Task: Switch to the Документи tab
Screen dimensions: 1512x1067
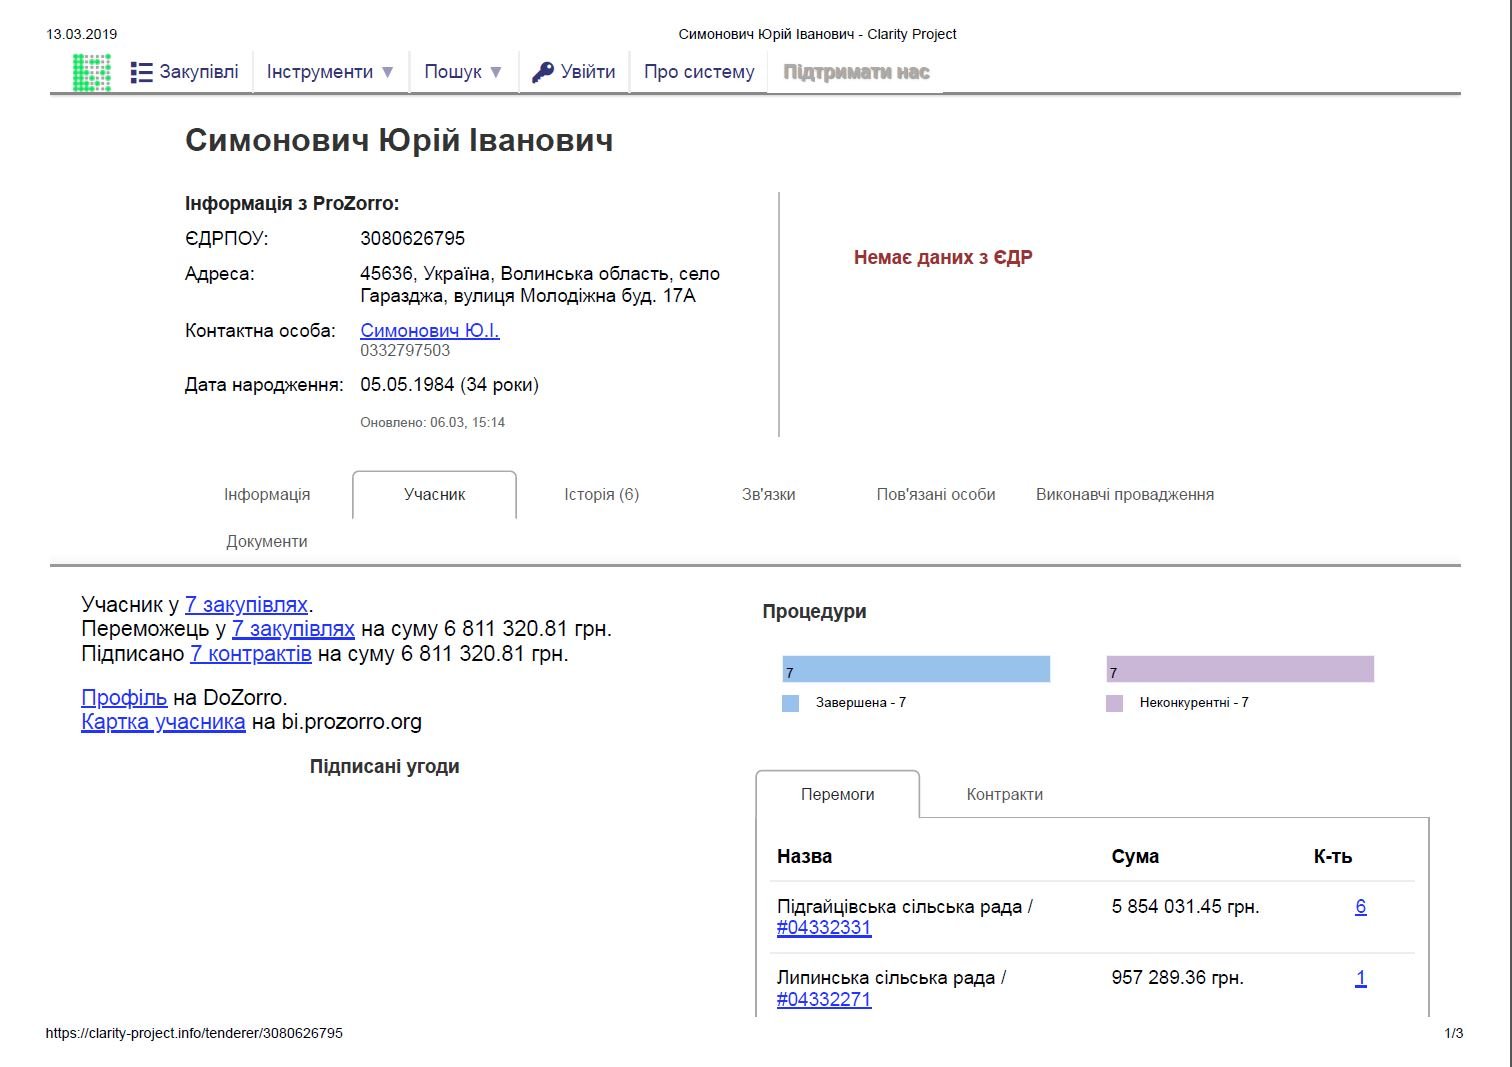Action: point(267,542)
